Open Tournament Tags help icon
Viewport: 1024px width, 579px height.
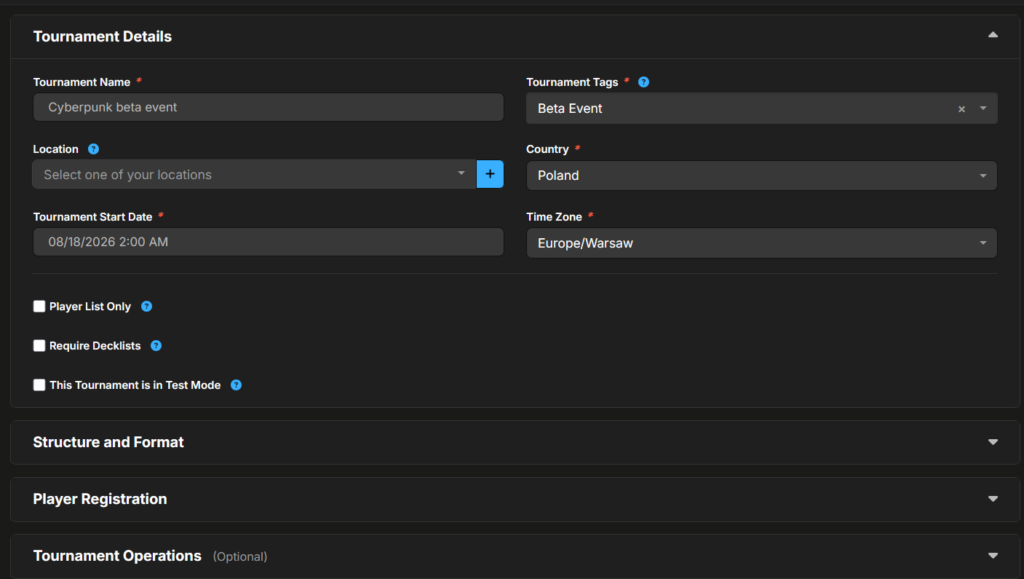[643, 82]
